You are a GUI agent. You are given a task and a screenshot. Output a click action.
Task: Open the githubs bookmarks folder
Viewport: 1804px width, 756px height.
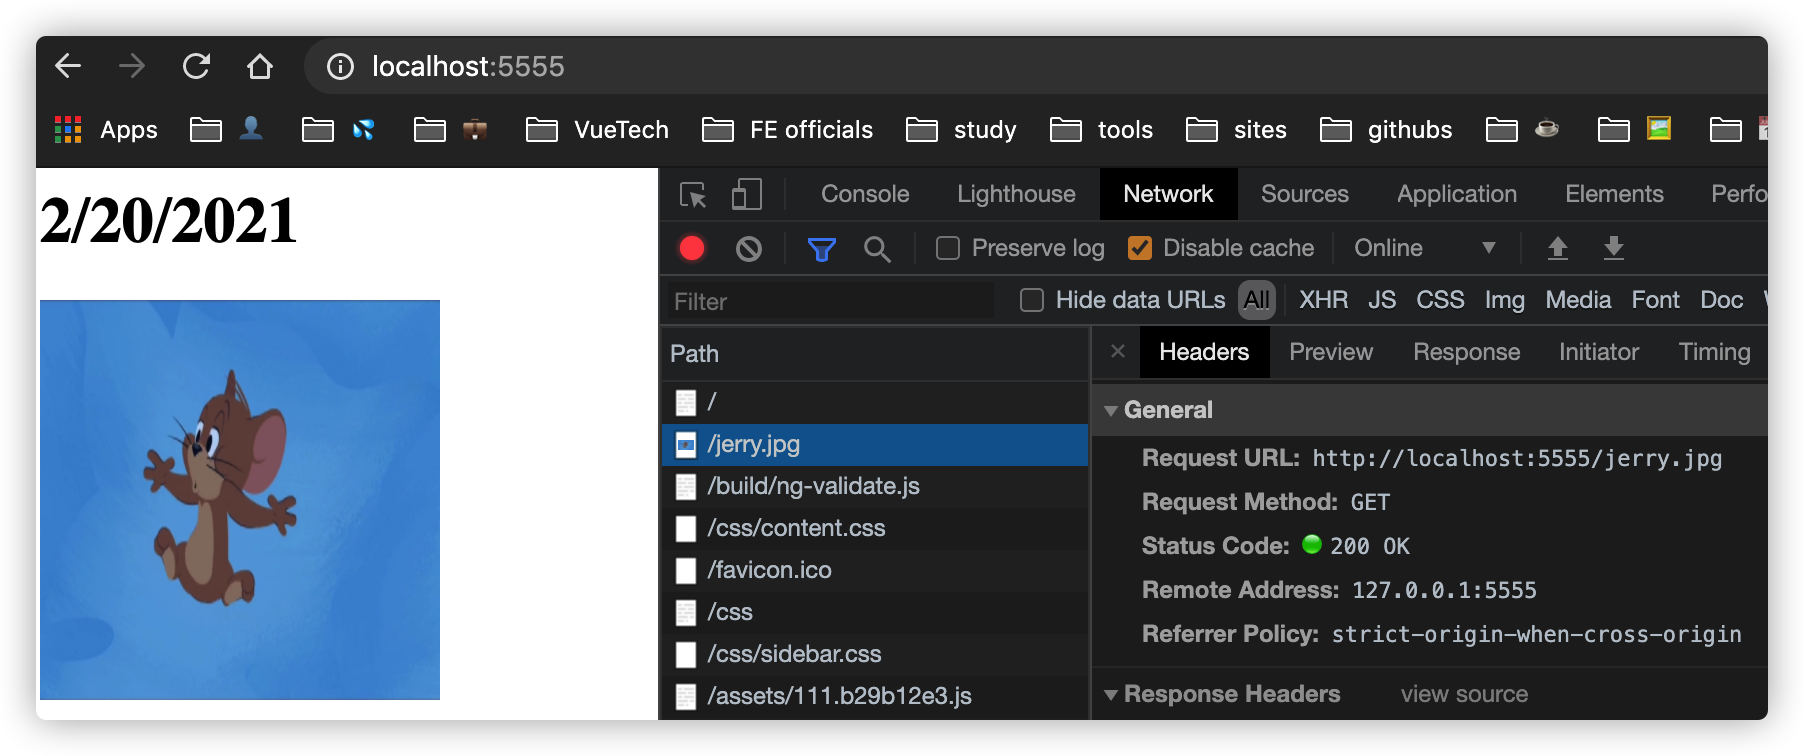point(1386,130)
